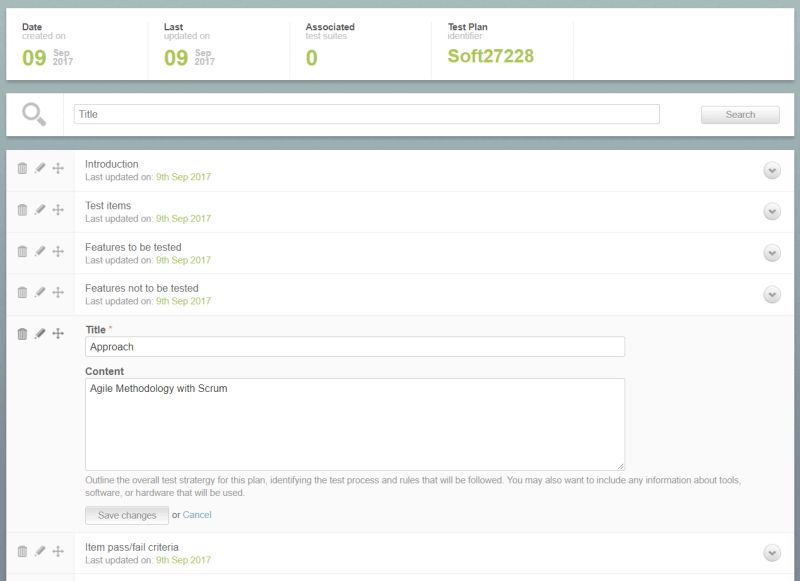Click the magnifying glass search icon
800x581 pixels.
[x=32, y=113]
